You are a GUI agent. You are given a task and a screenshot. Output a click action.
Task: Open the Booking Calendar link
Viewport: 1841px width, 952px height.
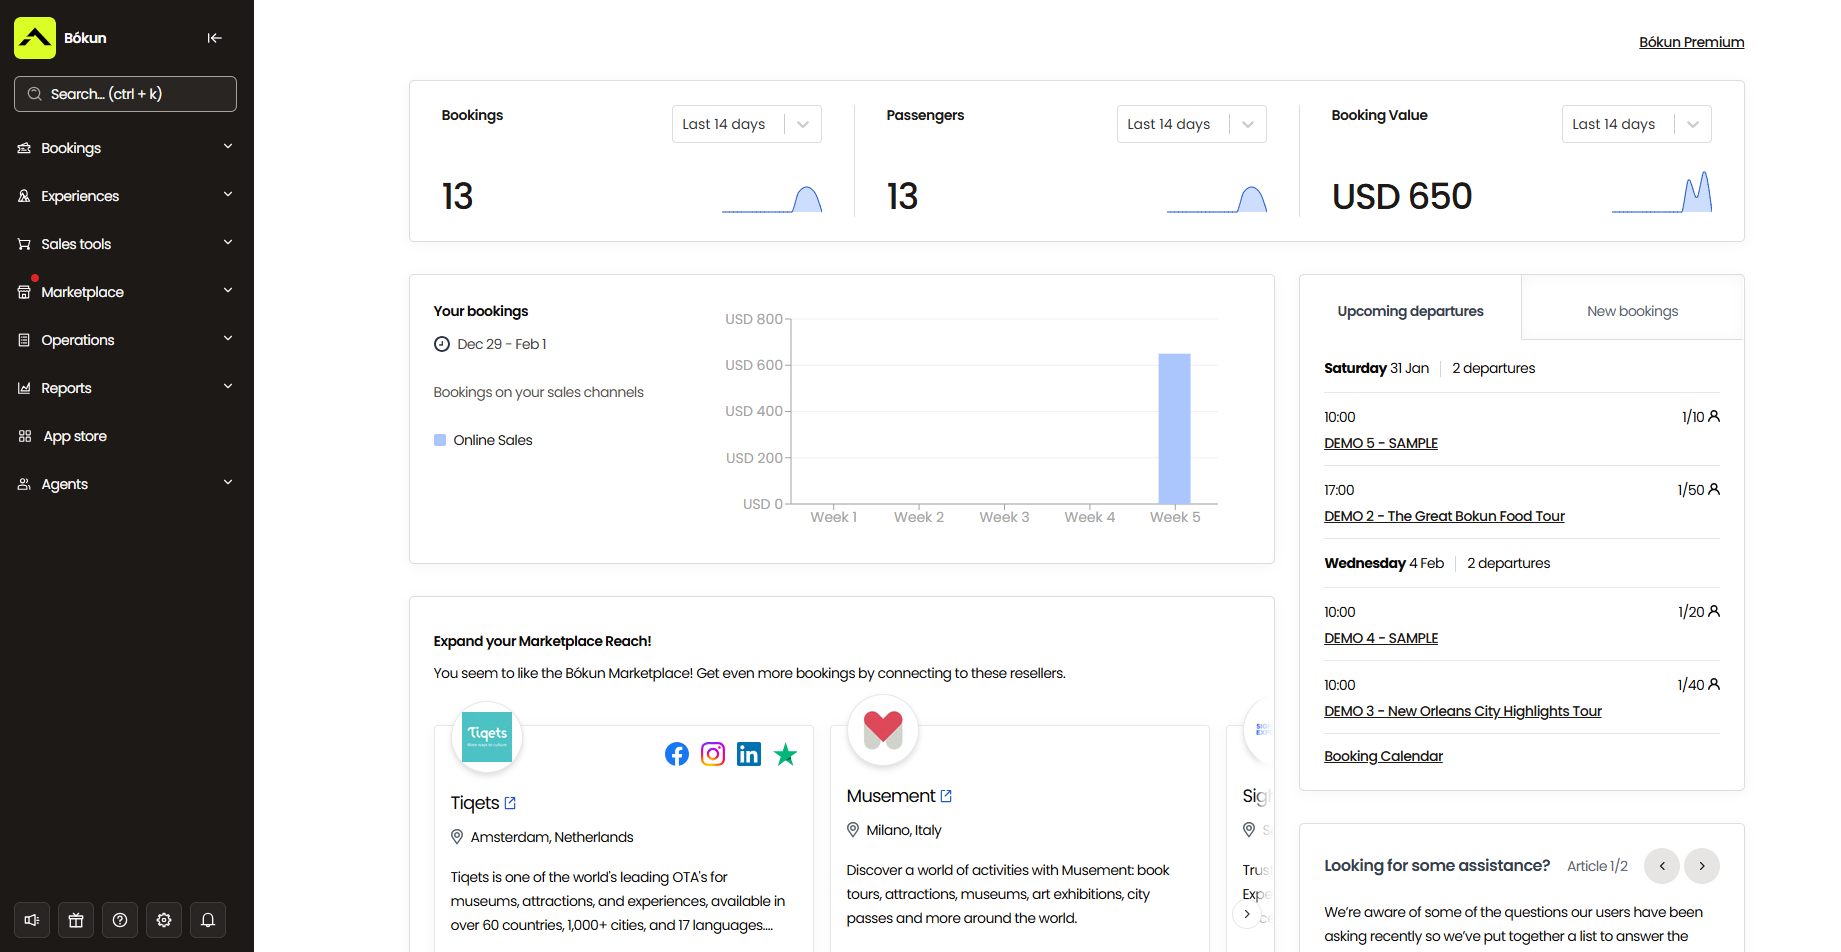pyautogui.click(x=1383, y=755)
